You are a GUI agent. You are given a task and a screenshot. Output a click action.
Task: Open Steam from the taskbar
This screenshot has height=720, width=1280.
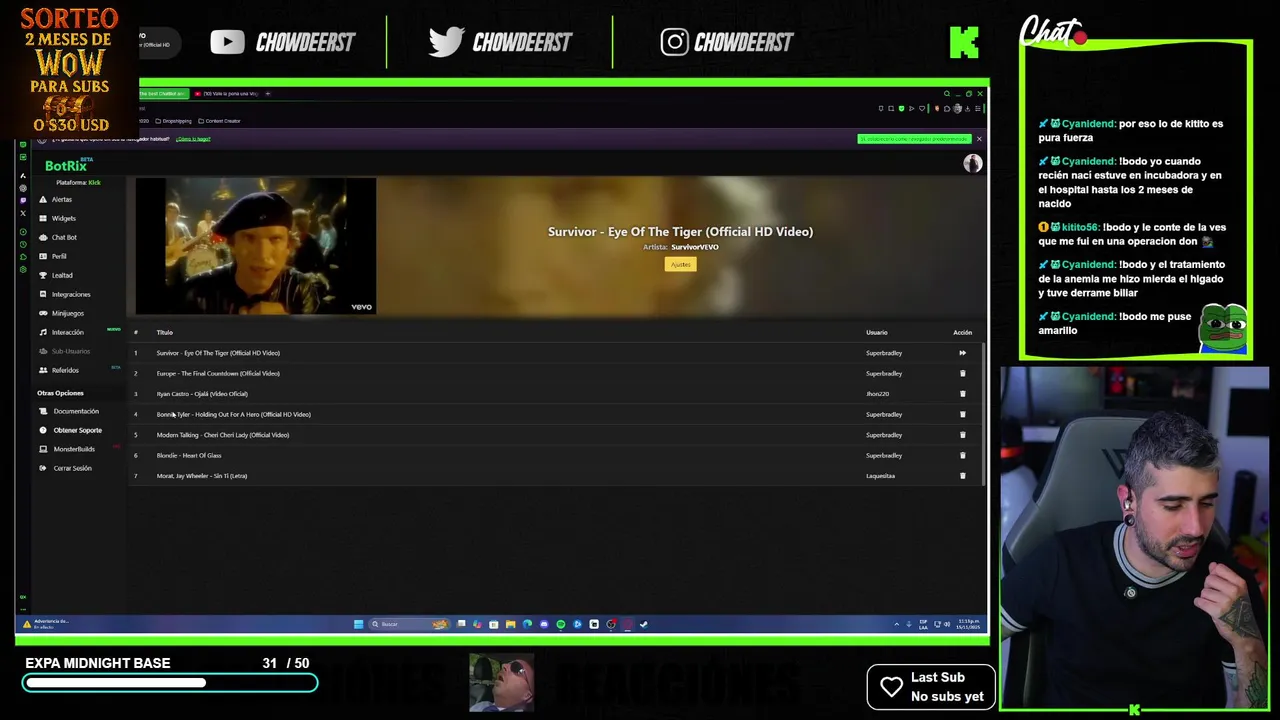click(x=643, y=624)
